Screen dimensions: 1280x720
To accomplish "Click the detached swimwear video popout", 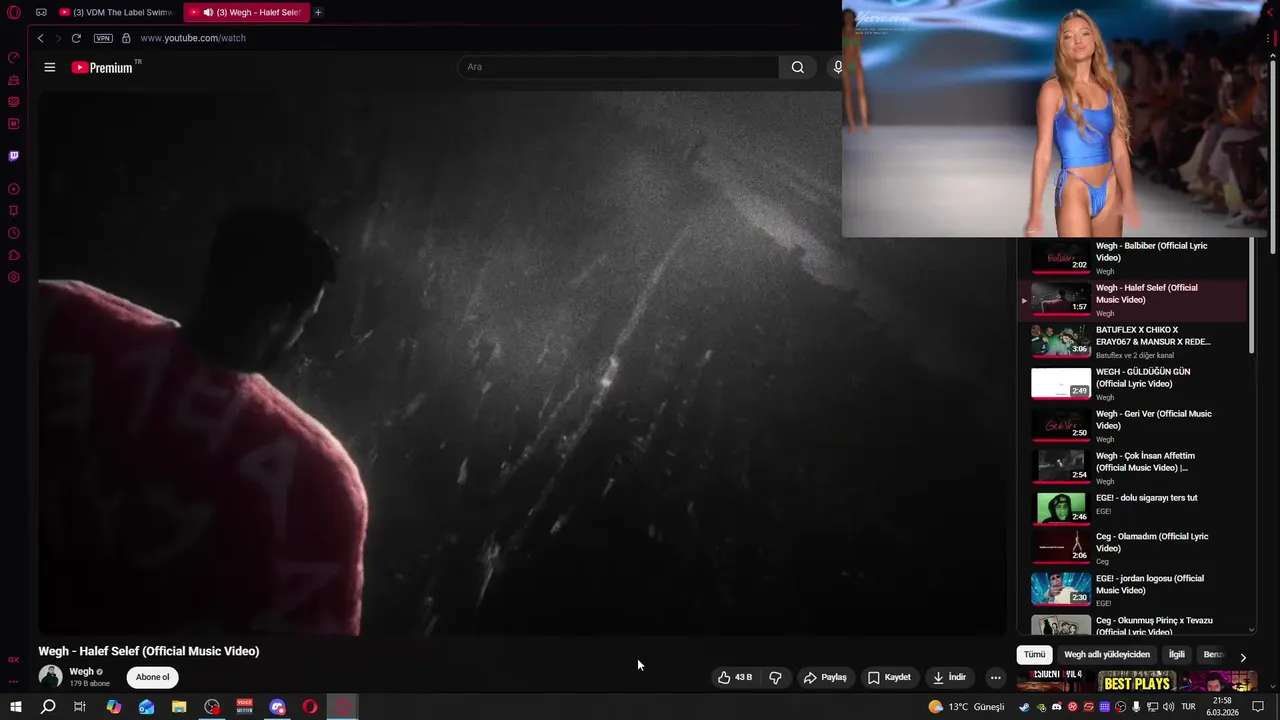I will pos(1053,118).
